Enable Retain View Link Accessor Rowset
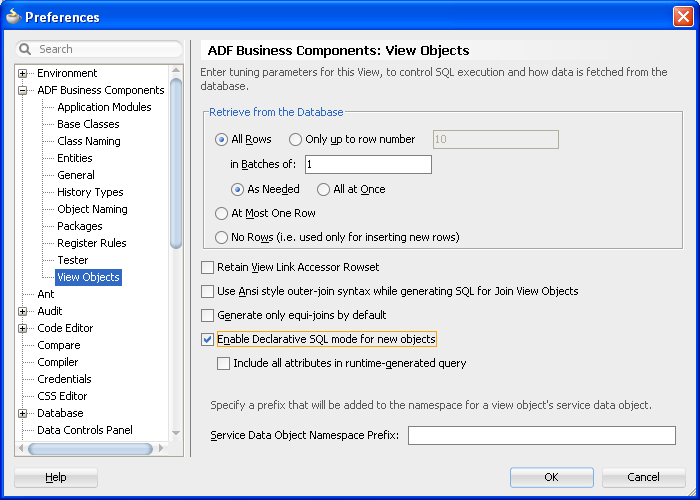Screen dimensions: 700x500 click(x=207, y=267)
